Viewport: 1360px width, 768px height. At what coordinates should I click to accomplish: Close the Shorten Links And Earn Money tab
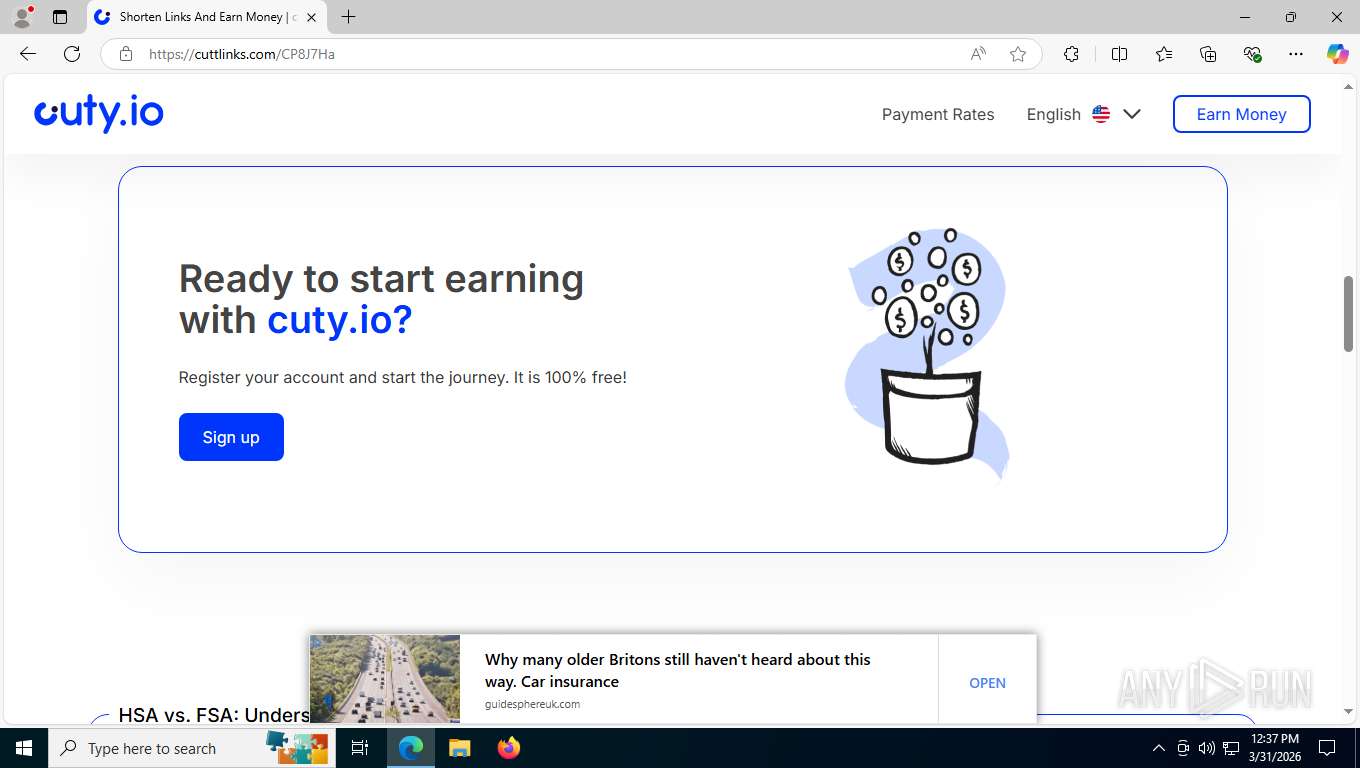tap(311, 17)
